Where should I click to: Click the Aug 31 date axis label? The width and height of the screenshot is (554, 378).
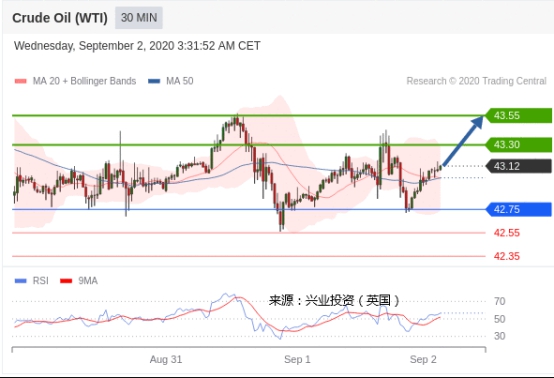coord(166,360)
